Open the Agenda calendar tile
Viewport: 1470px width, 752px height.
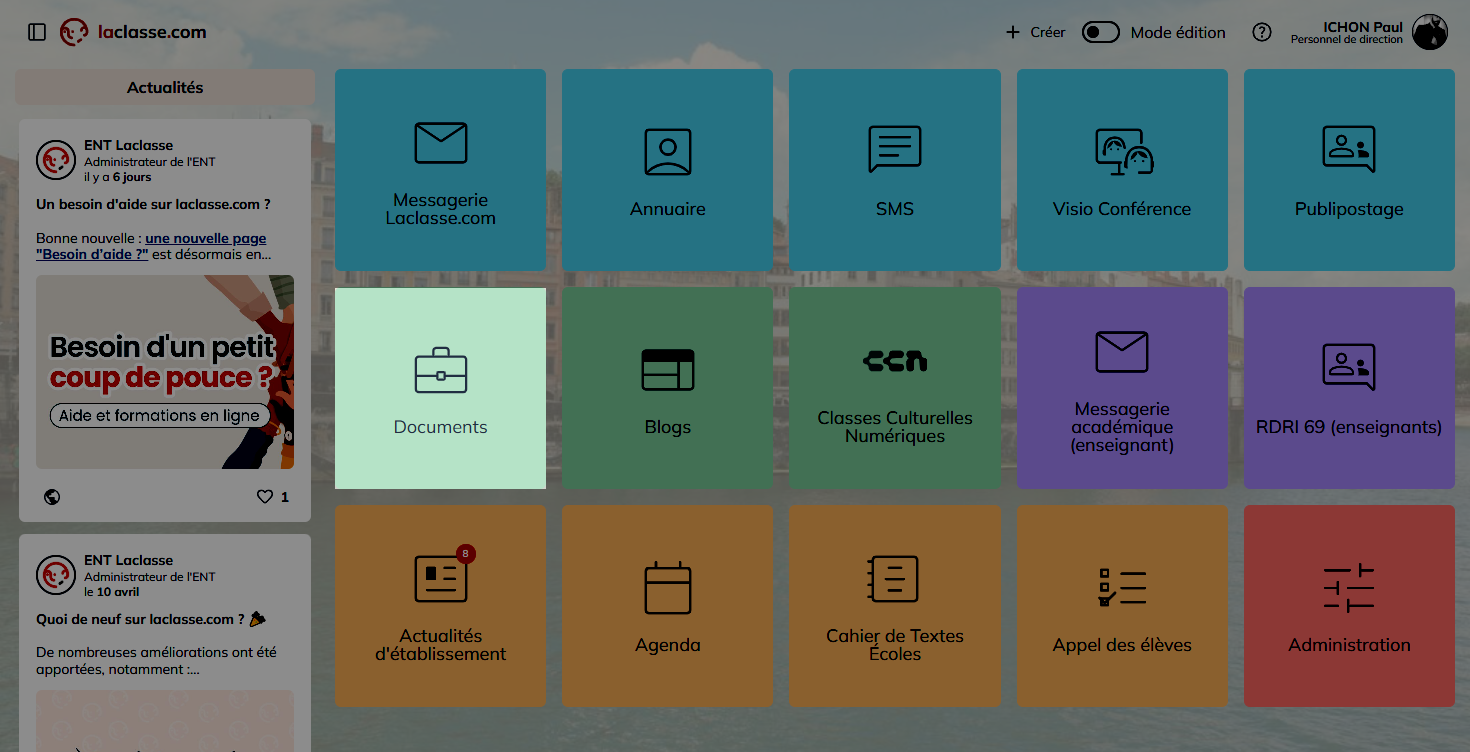668,606
